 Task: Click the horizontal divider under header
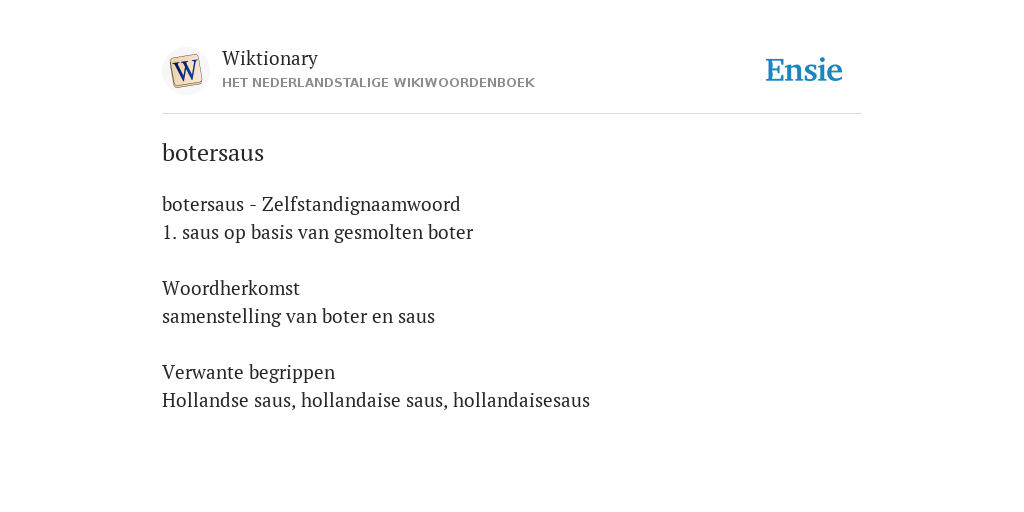coord(512,114)
